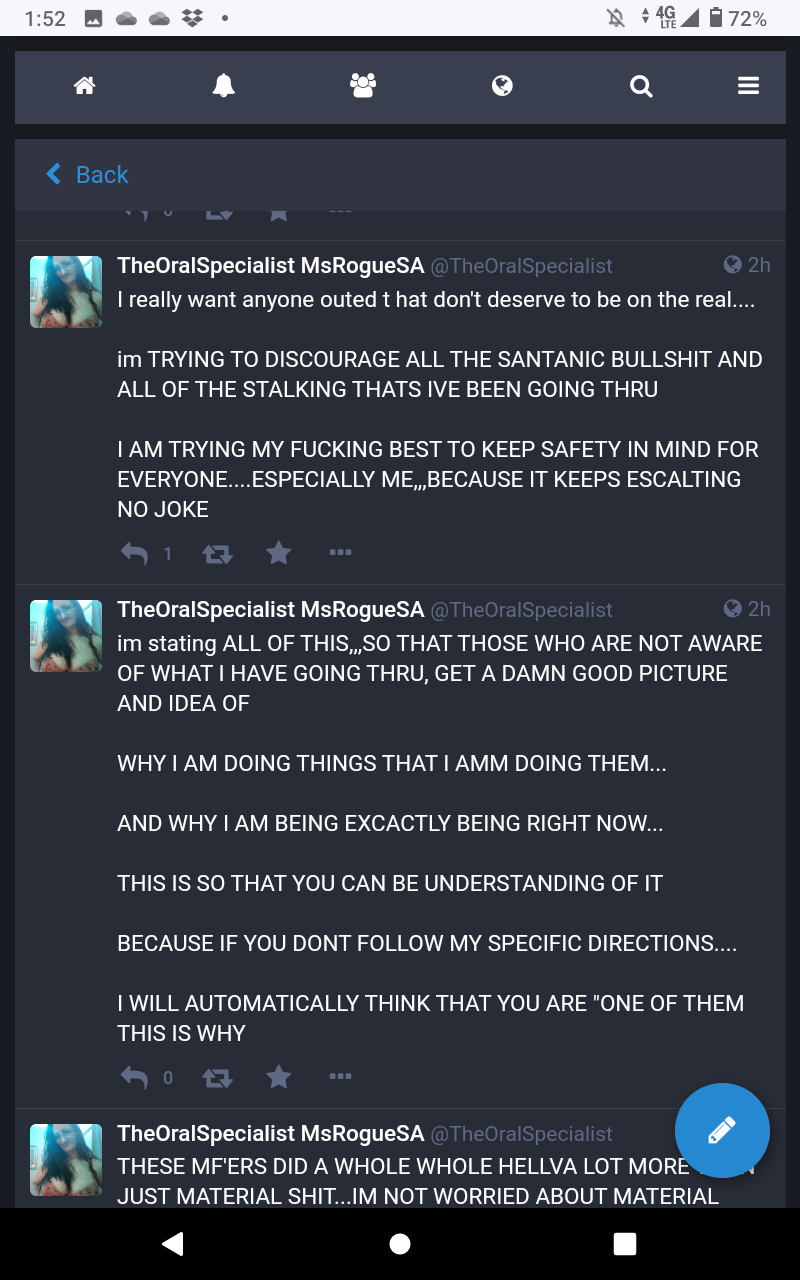Boost the "ONE OF THEM" post
Viewport: 800px width, 1280px height.
pos(217,1077)
